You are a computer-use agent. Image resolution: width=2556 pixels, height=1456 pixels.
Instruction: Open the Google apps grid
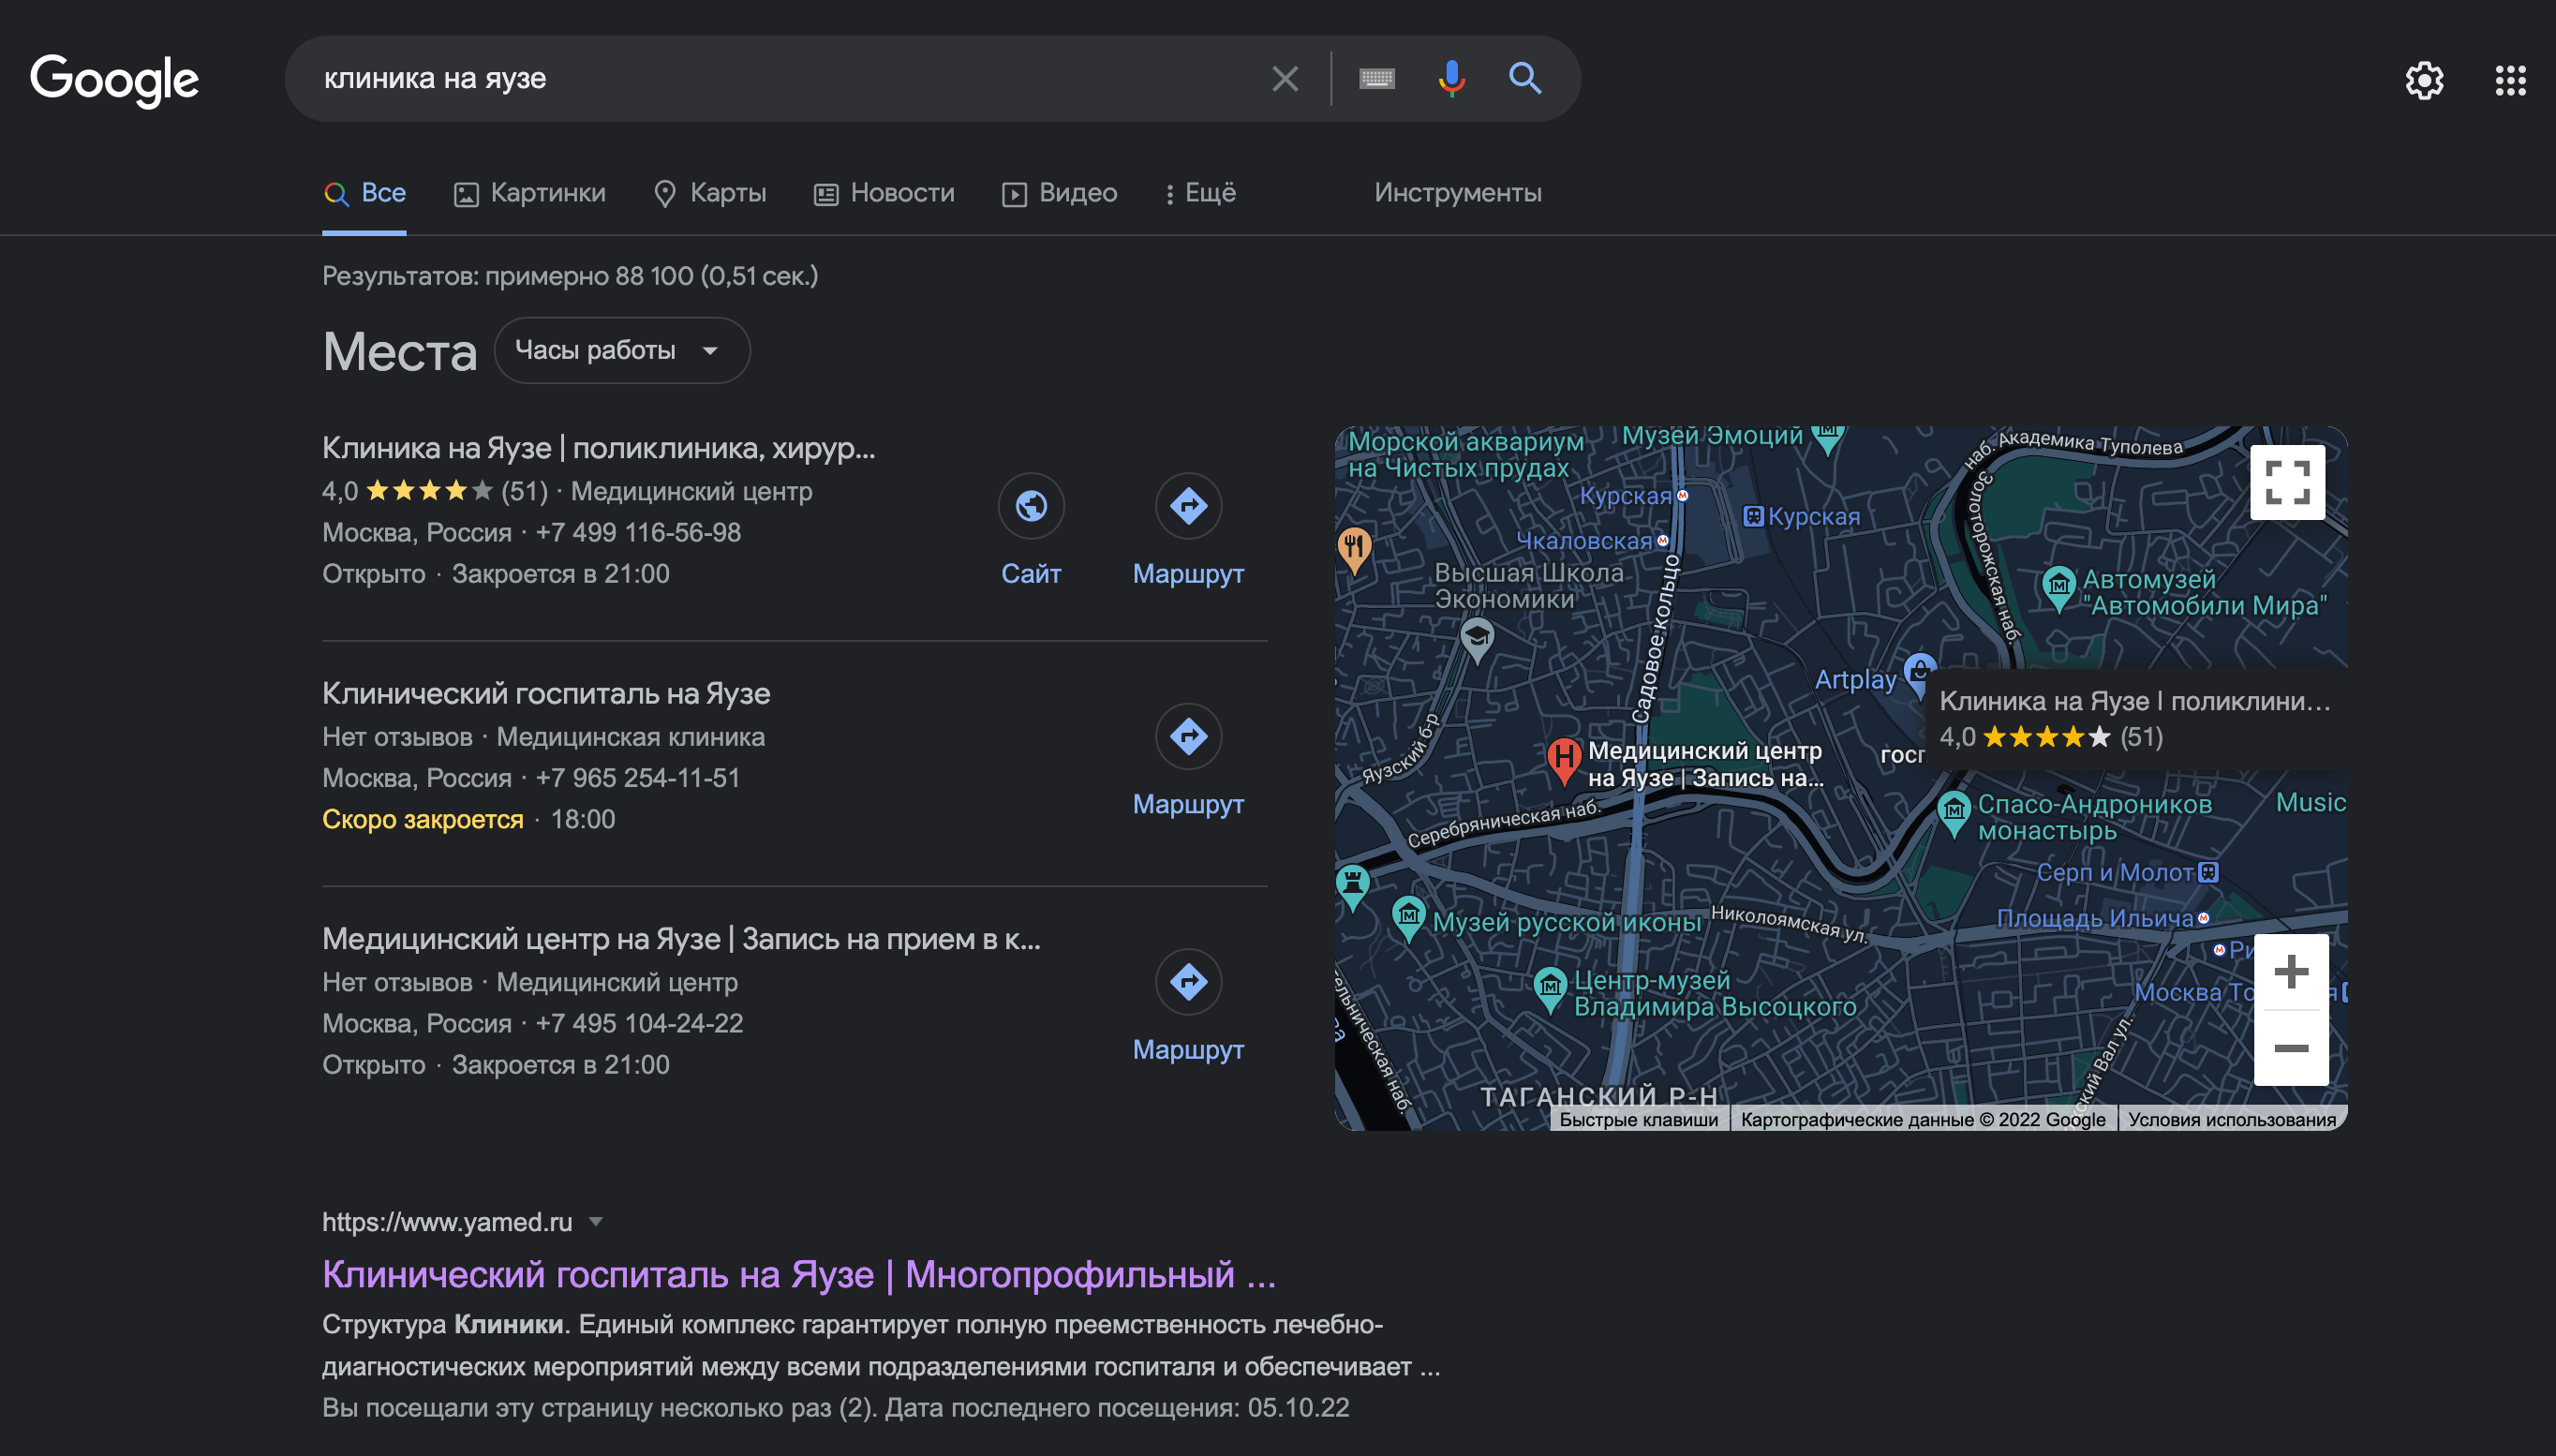pyautogui.click(x=2510, y=80)
